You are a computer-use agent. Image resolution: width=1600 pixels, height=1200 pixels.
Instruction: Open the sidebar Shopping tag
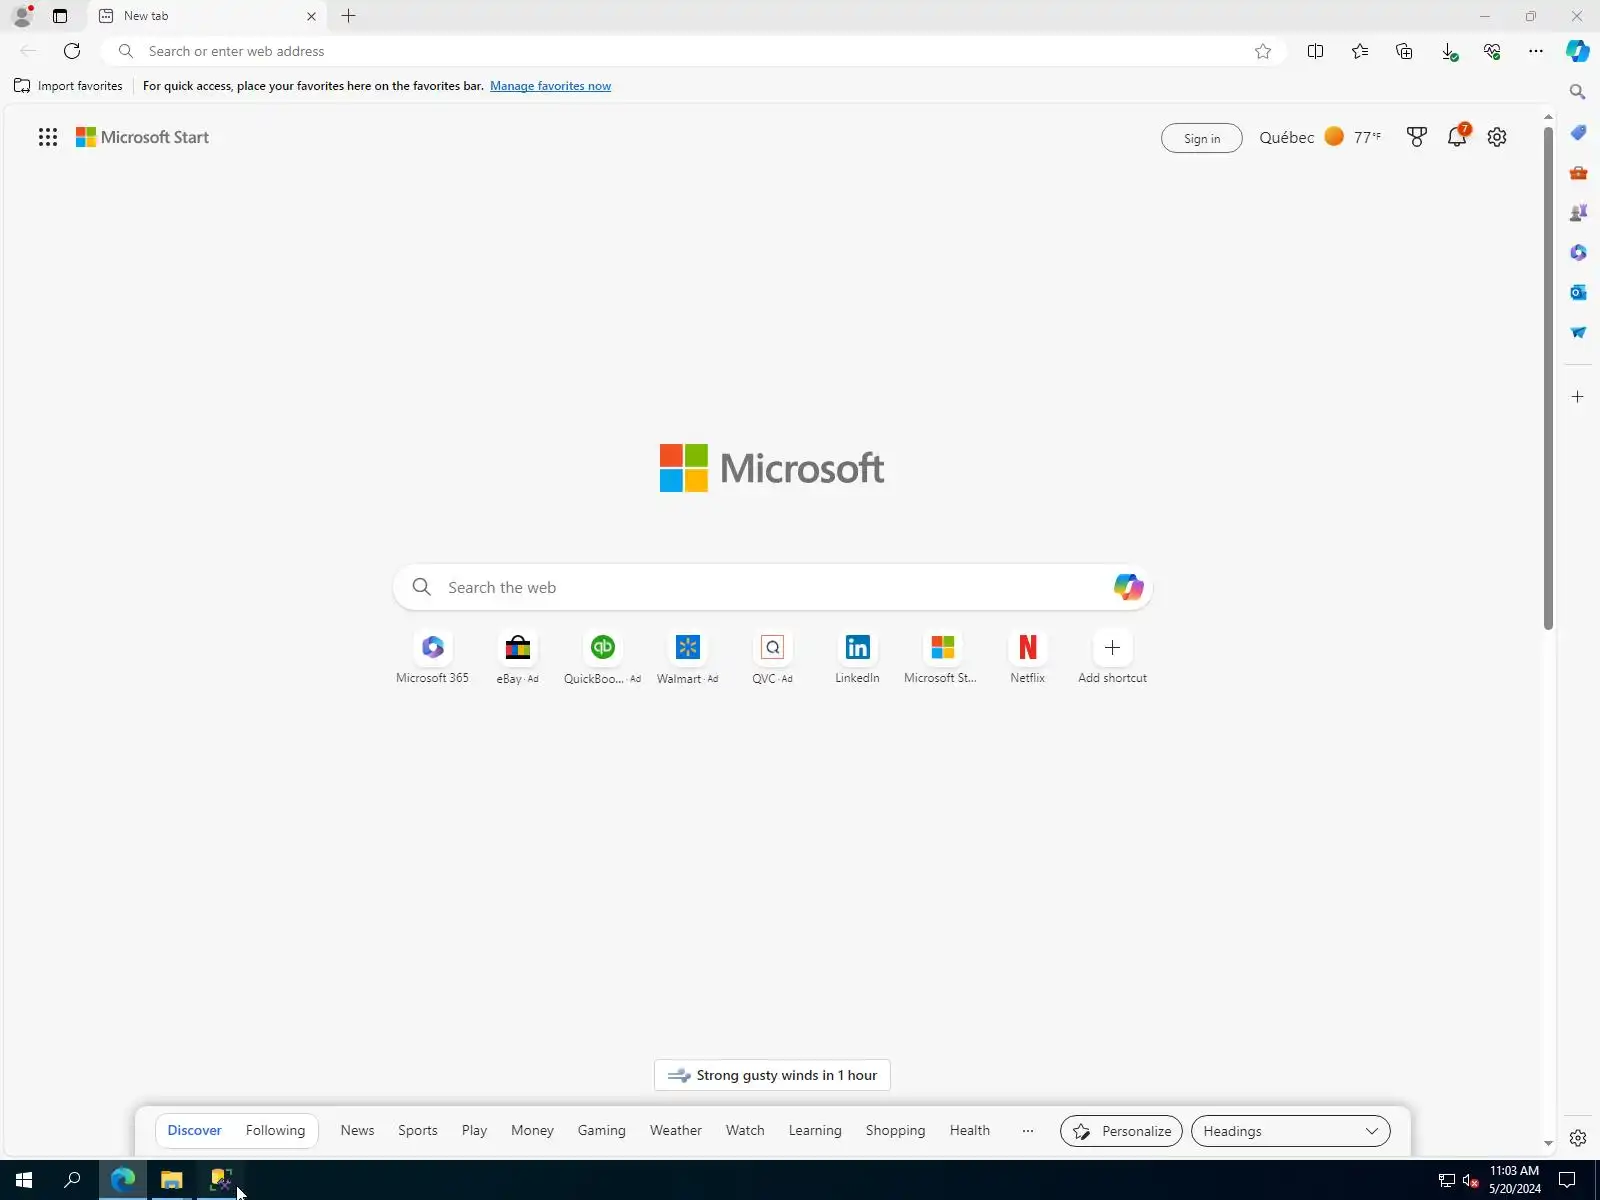(x=1578, y=132)
